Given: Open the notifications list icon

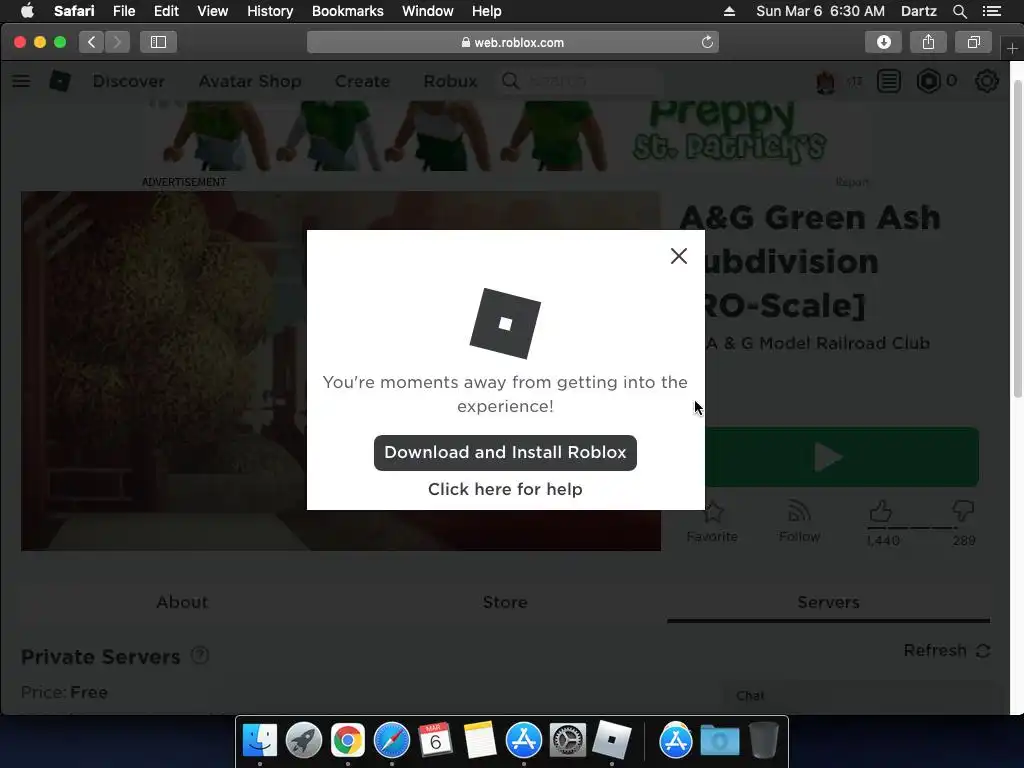Looking at the screenshot, I should [889, 81].
